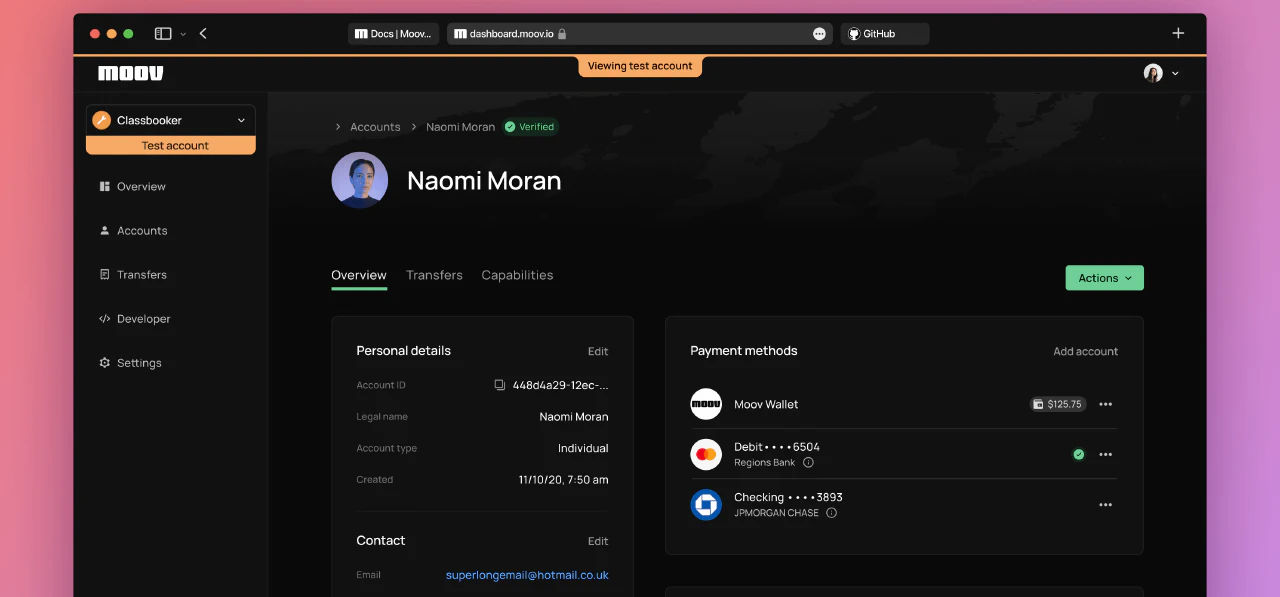The image size is (1280, 597).
Task: Open Accounts in the sidebar menu
Action: pos(142,231)
